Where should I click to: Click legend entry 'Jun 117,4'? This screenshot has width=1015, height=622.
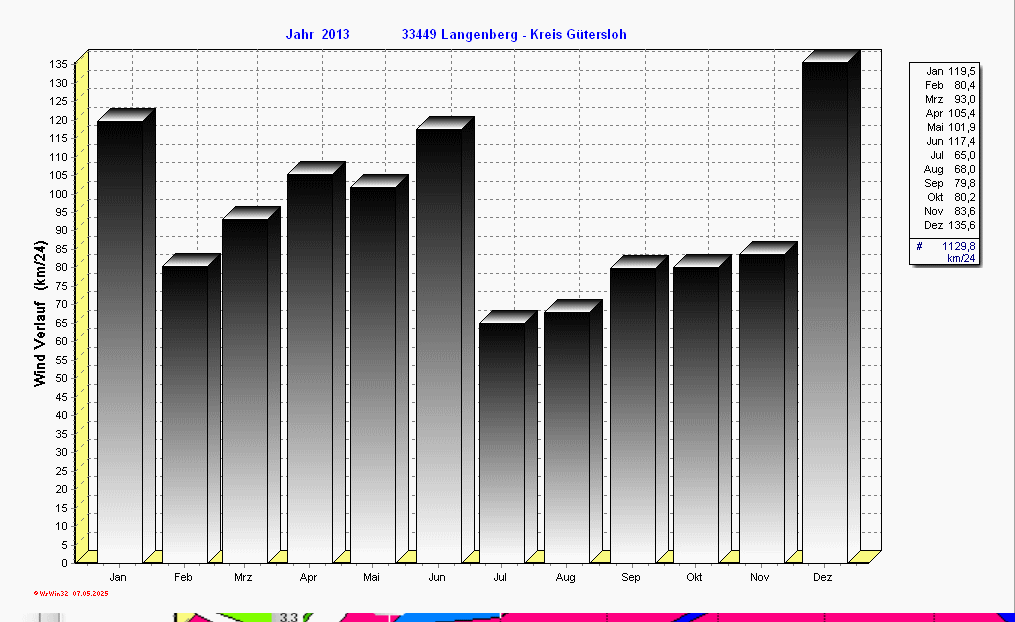tap(950, 141)
